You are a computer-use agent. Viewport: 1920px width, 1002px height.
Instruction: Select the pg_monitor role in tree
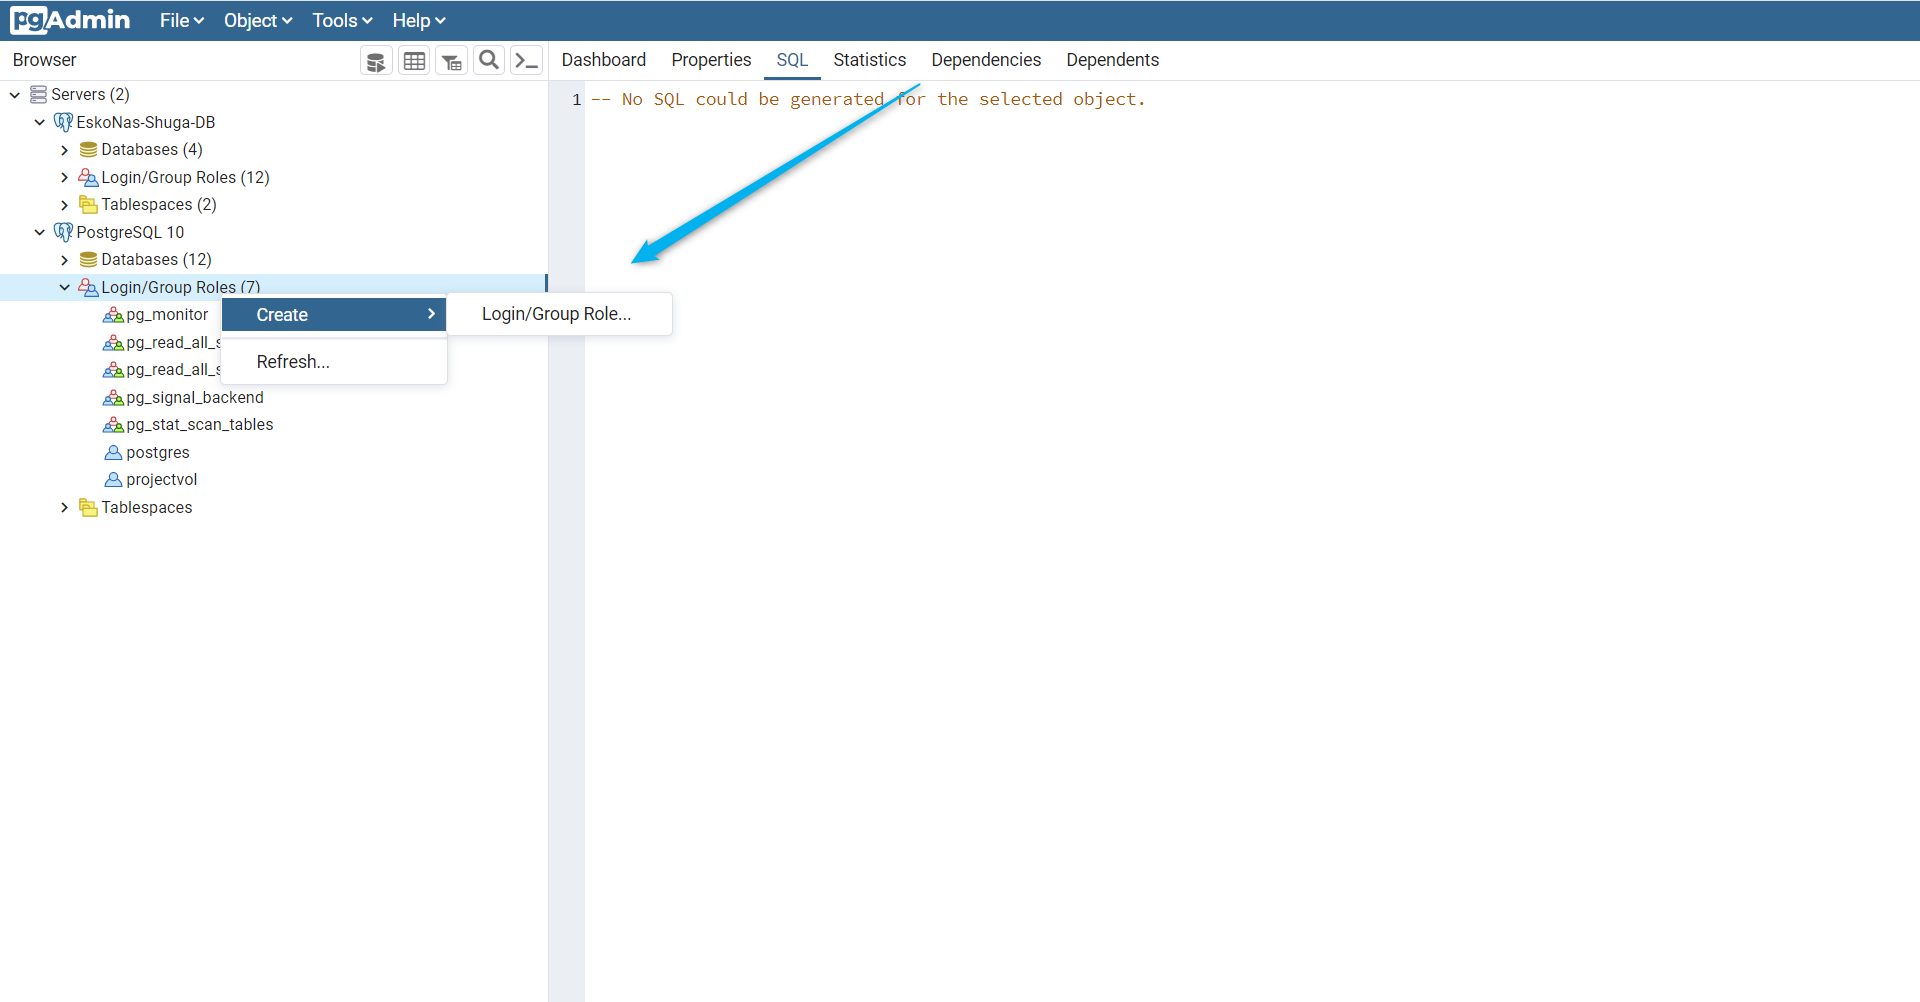(167, 314)
